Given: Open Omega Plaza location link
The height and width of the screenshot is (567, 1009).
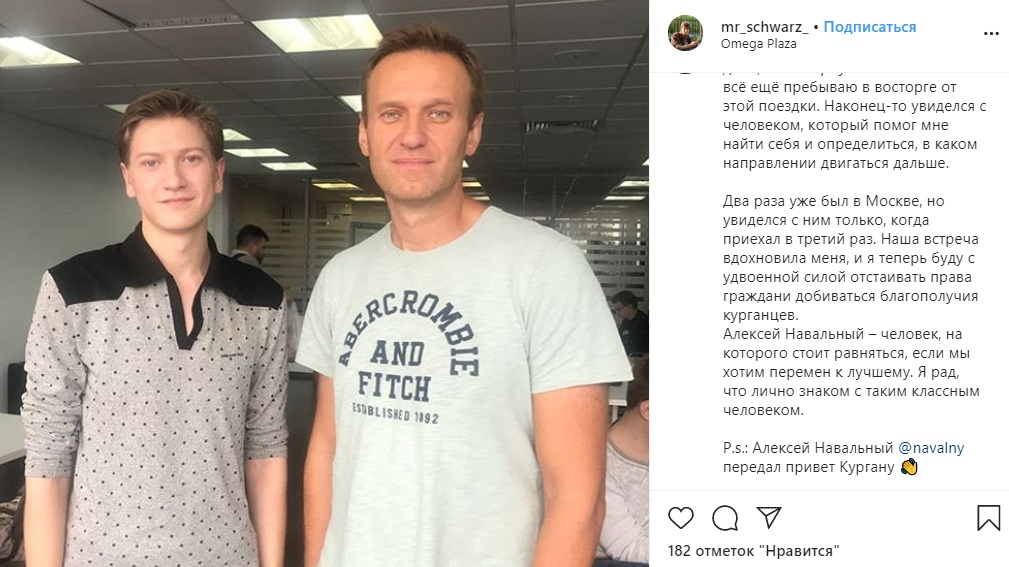Looking at the screenshot, I should [x=759, y=44].
